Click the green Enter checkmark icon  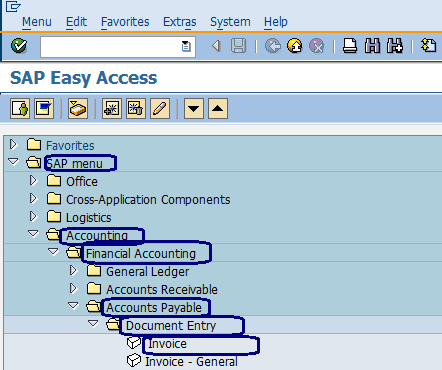click(x=19, y=46)
